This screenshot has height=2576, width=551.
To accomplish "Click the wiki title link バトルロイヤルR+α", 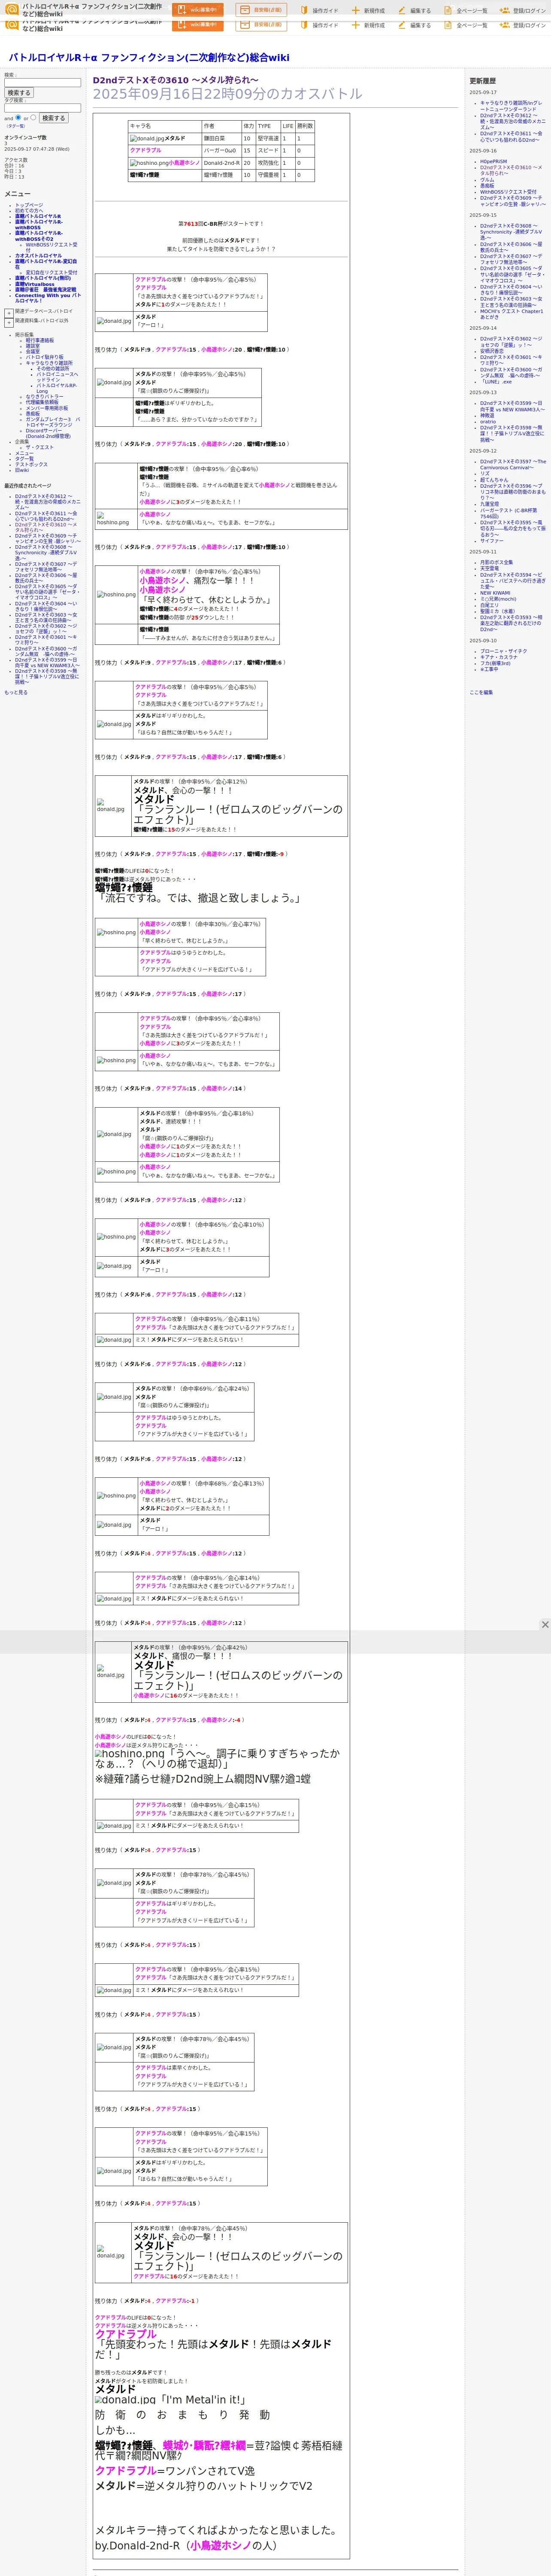I will point(149,58).
